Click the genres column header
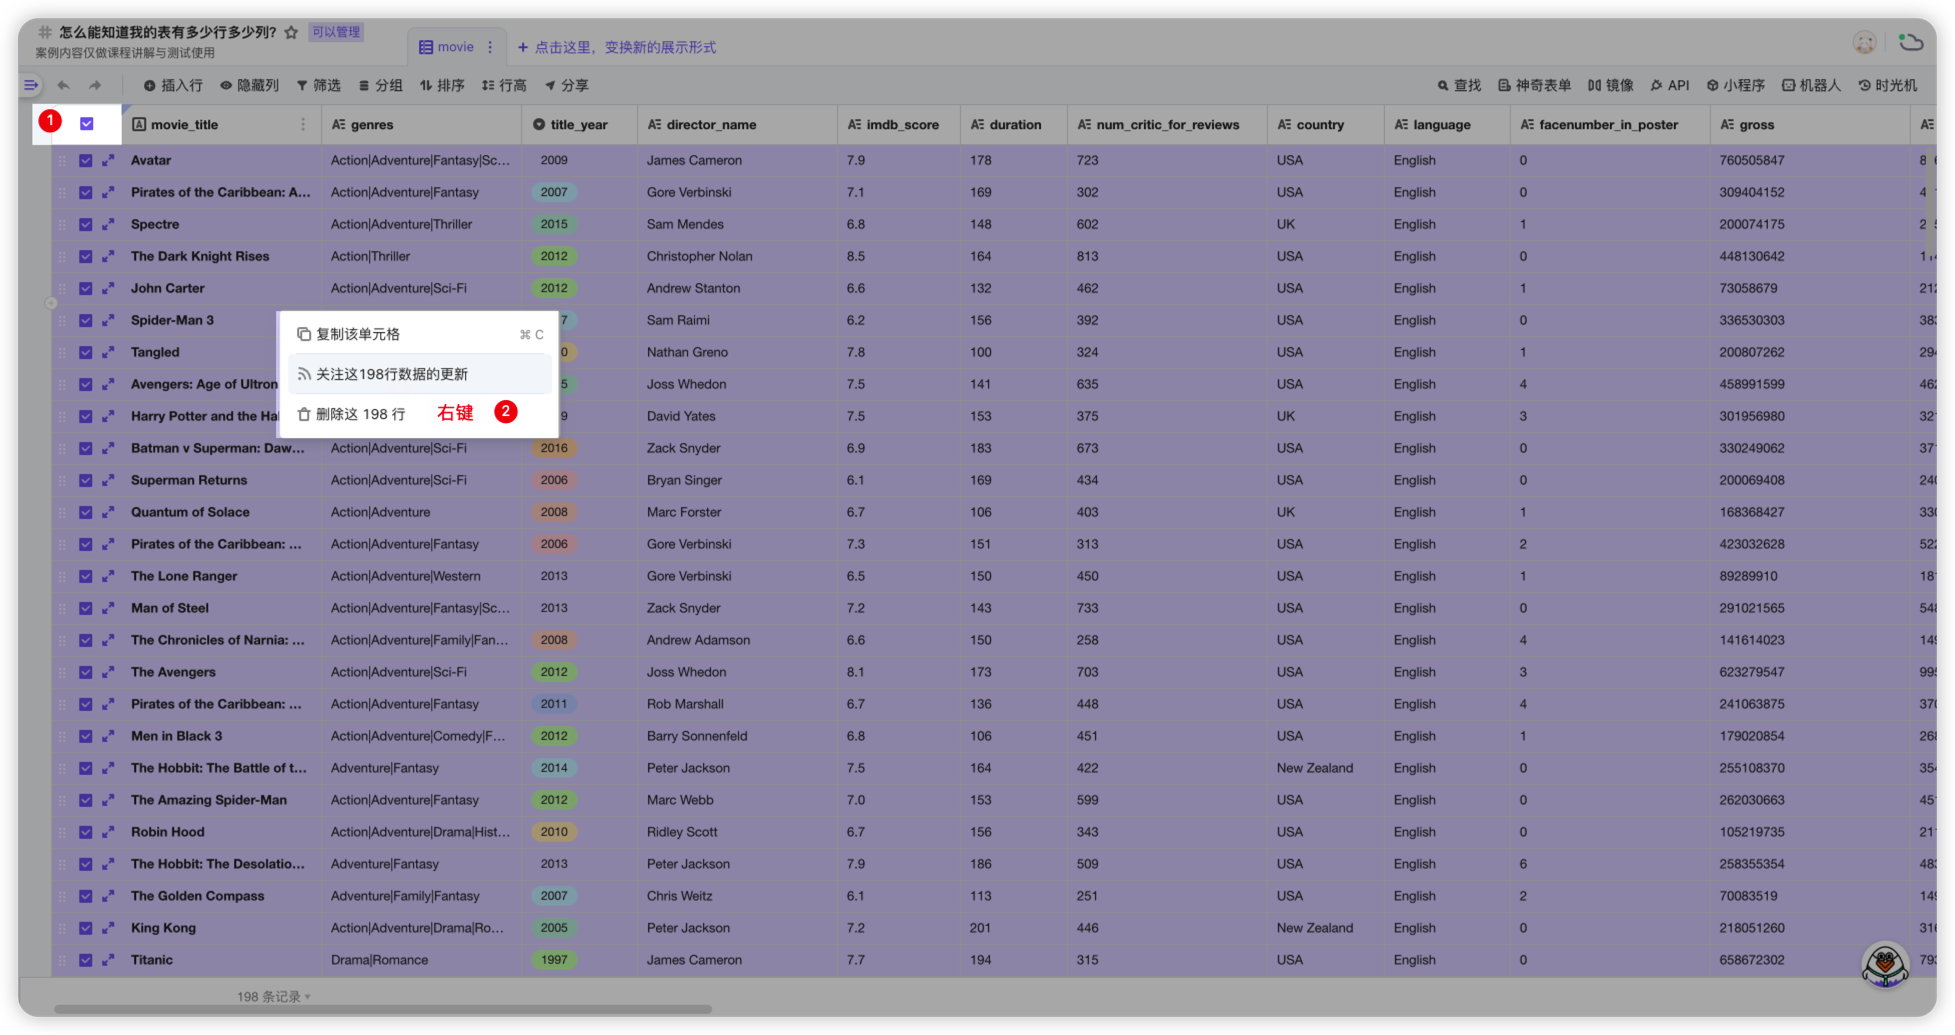Viewport: 1955px width, 1035px height. (x=421, y=125)
